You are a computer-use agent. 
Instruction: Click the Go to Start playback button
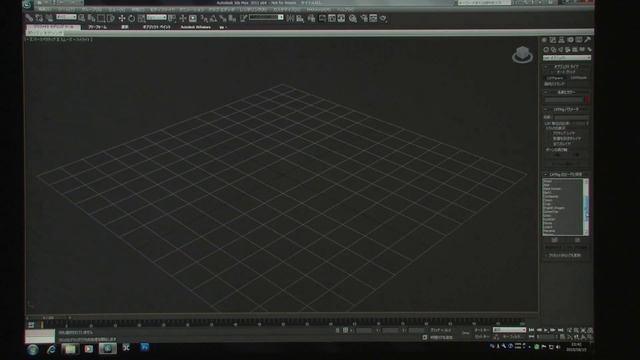click(531, 330)
